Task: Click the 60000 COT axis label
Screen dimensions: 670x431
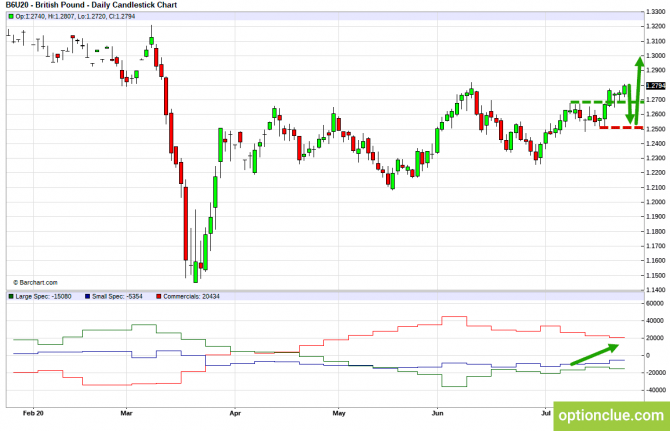Action: pos(655,303)
